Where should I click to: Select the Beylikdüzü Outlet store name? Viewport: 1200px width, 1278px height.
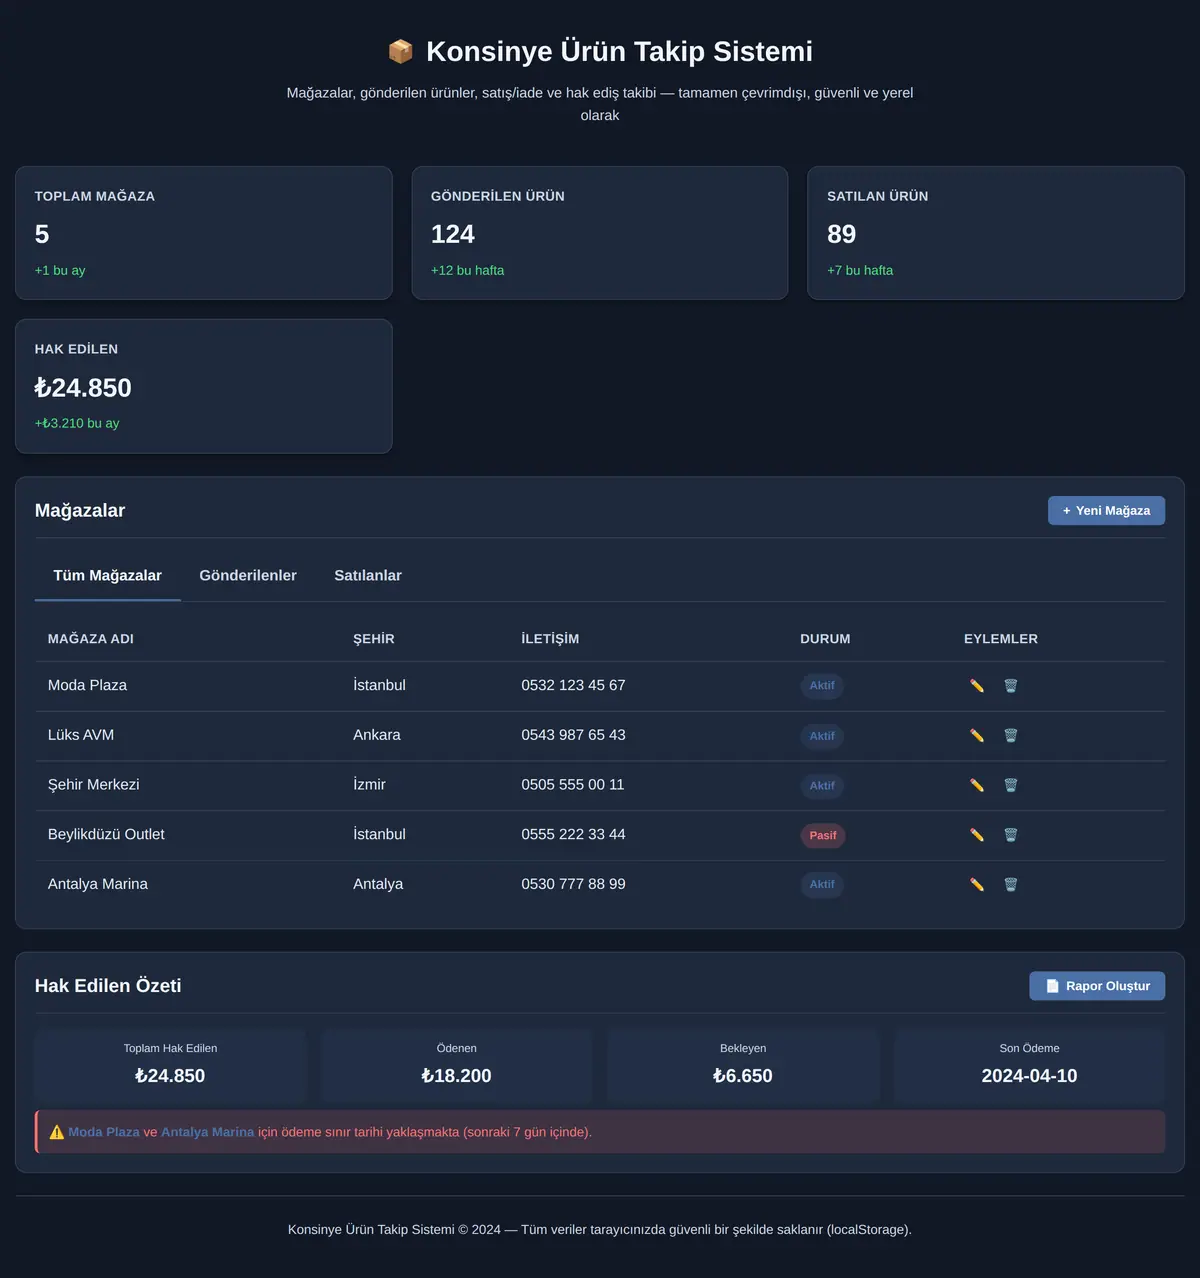pyautogui.click(x=106, y=834)
